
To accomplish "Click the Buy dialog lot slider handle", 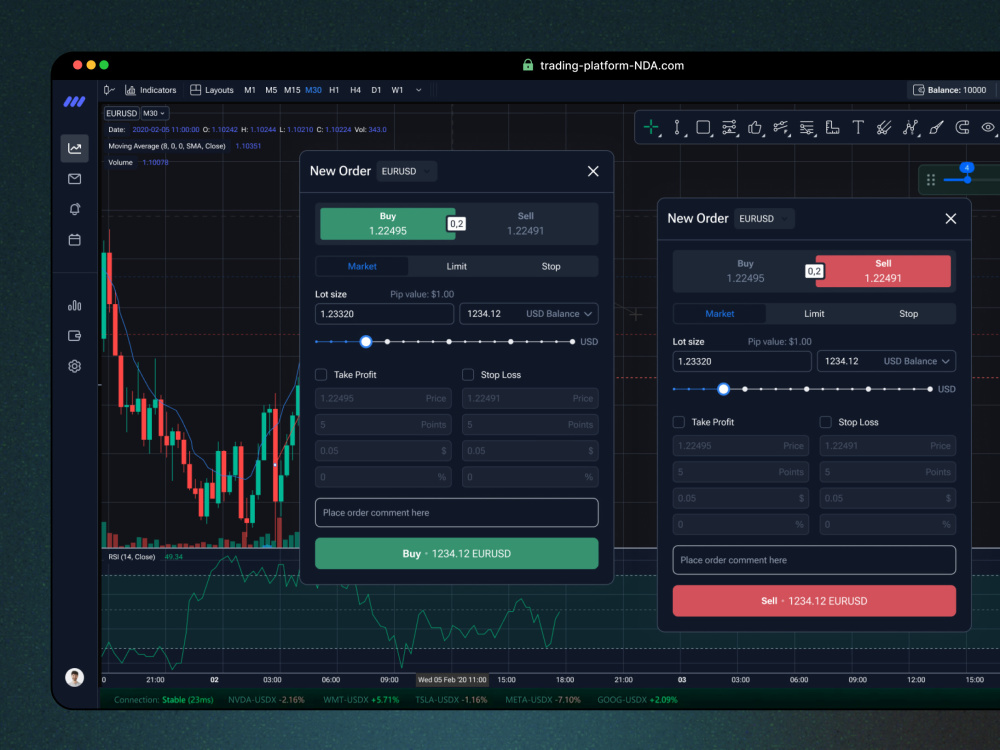I will point(365,342).
